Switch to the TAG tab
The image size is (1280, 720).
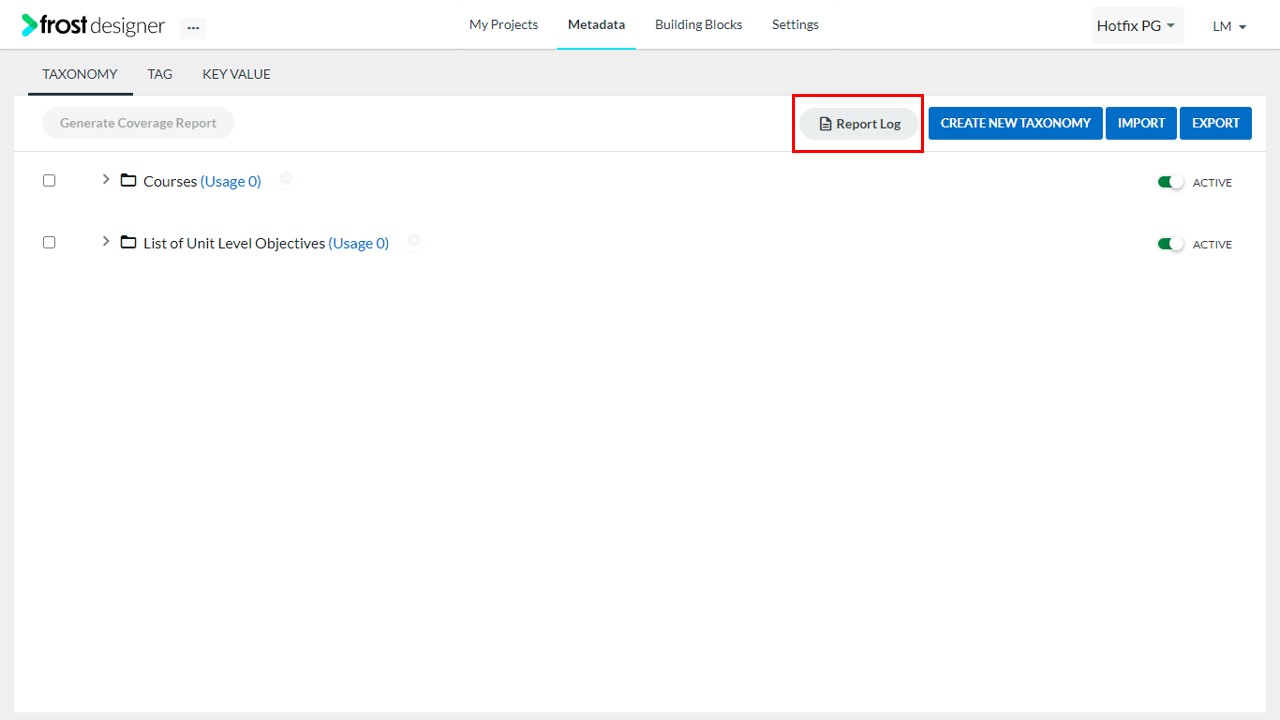click(x=160, y=74)
